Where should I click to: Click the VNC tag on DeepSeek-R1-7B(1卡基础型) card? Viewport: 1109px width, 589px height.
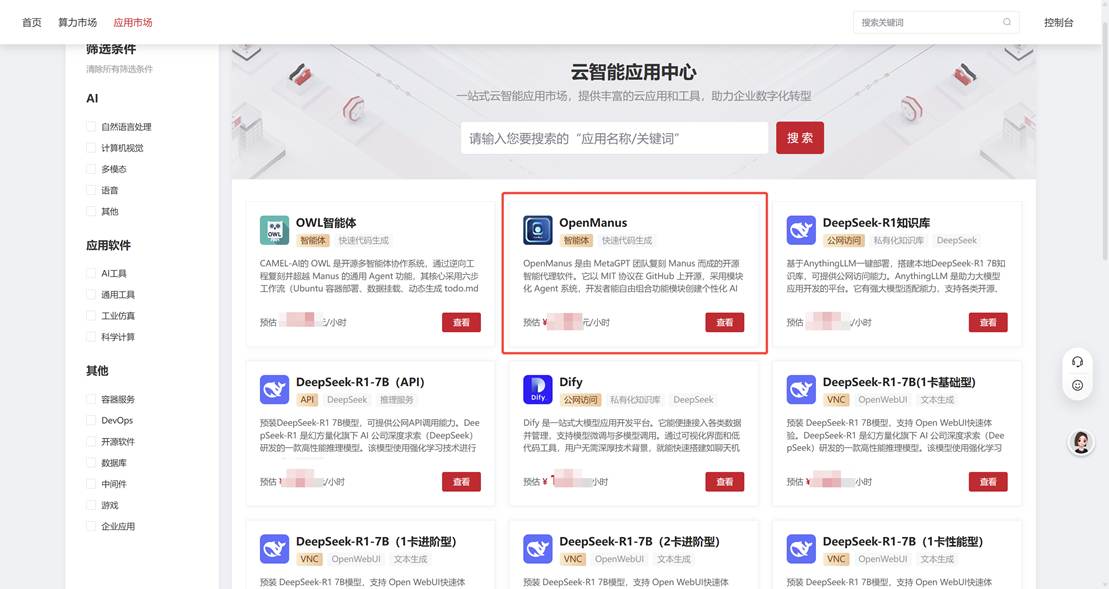836,400
